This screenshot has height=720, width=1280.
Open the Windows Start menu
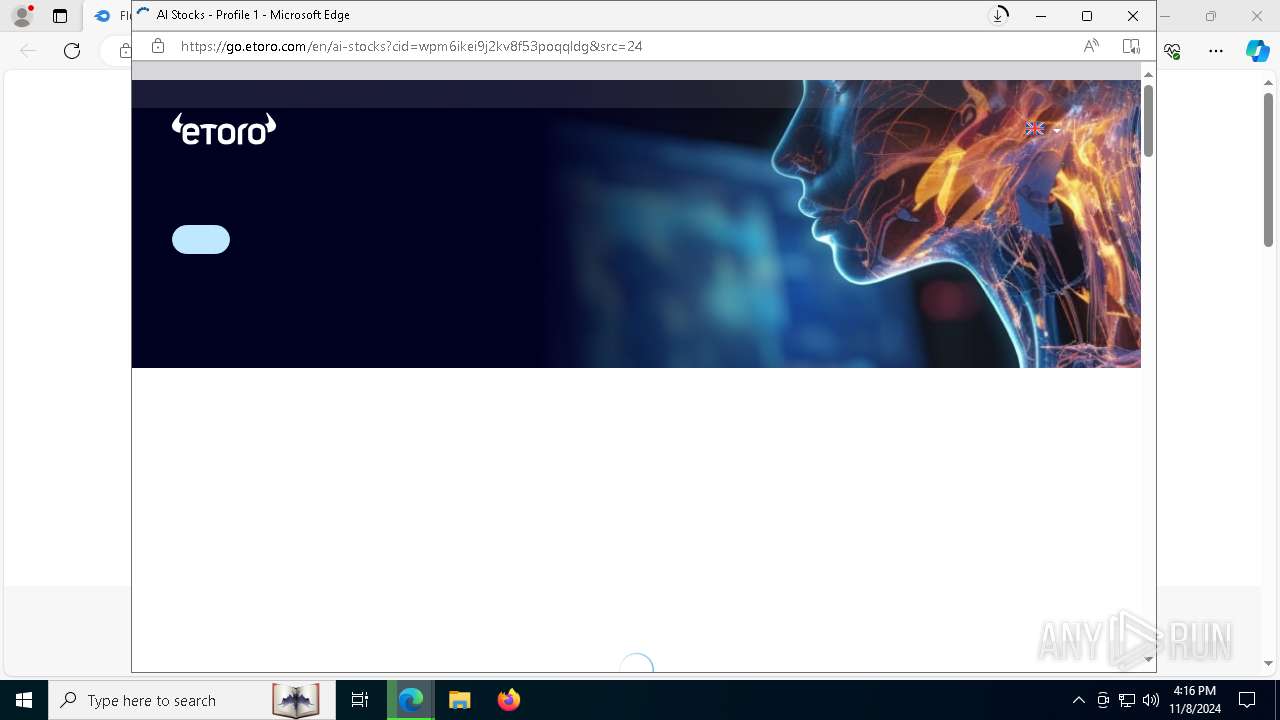[x=24, y=700]
